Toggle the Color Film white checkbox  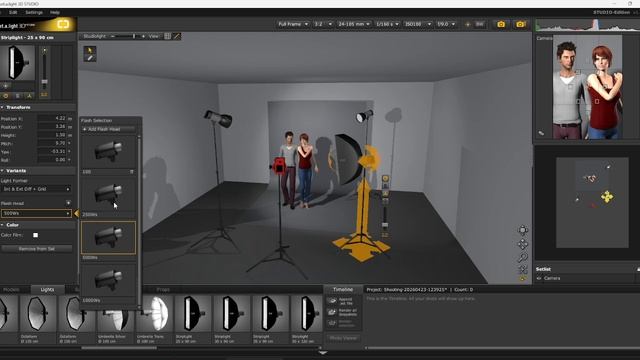[36, 235]
